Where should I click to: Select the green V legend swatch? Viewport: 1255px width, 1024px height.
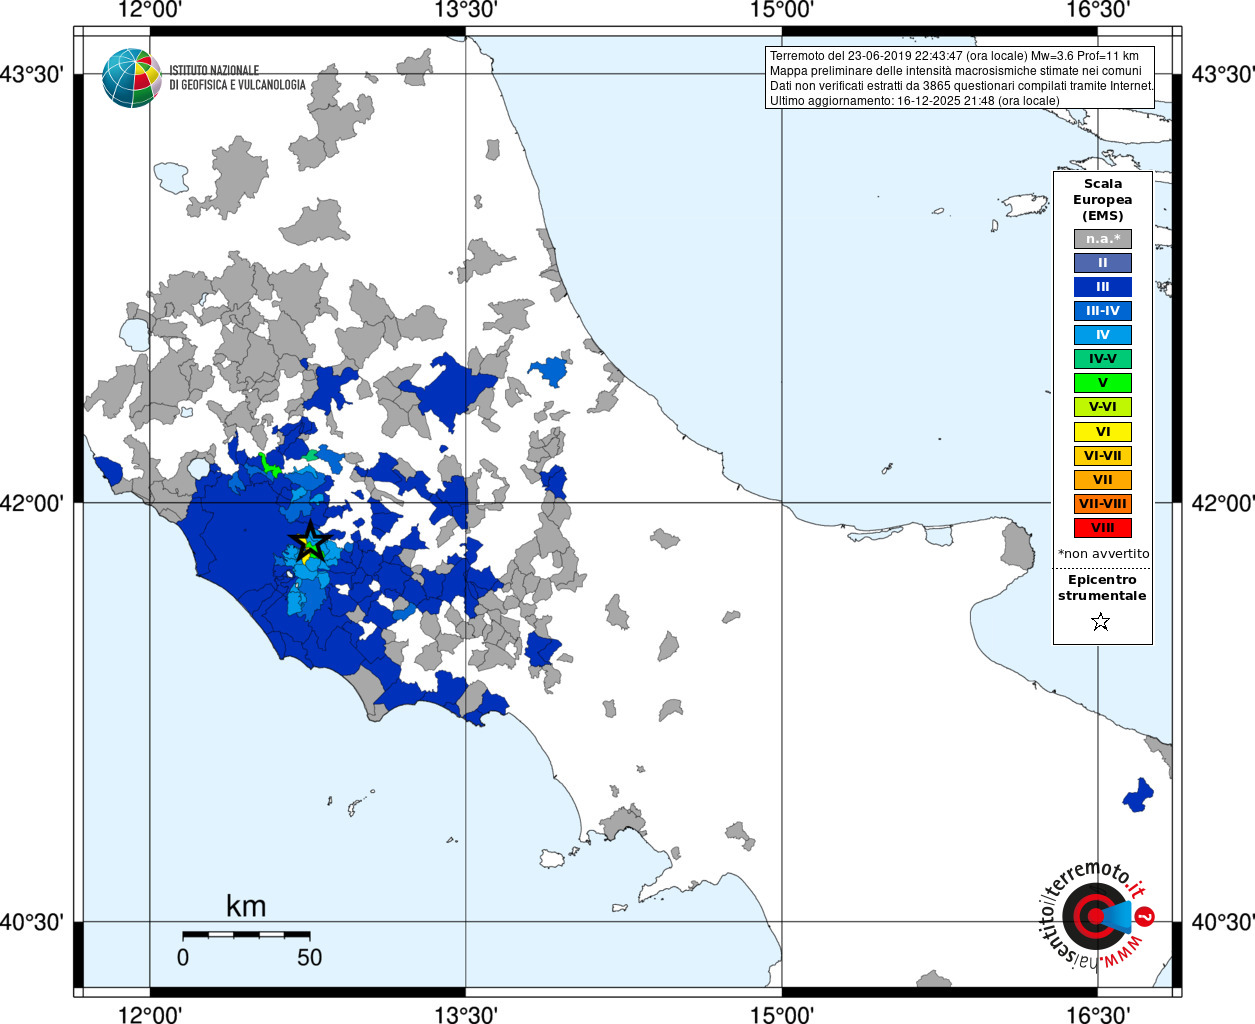[1103, 383]
